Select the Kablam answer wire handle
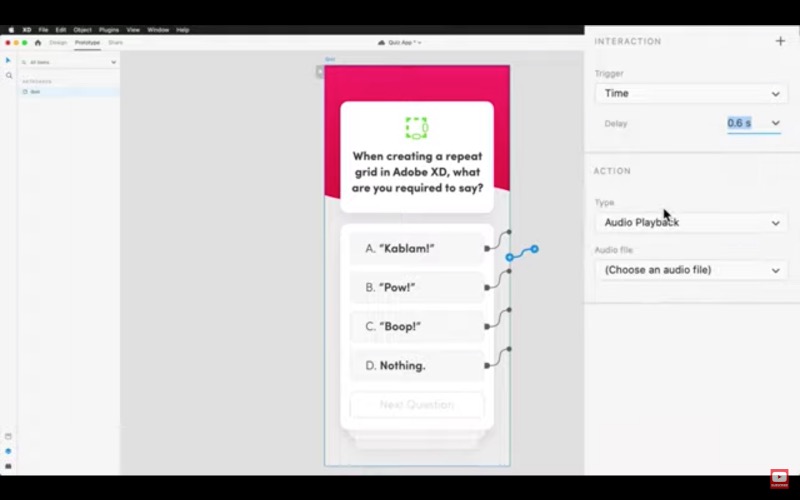800x500 pixels. [487, 248]
